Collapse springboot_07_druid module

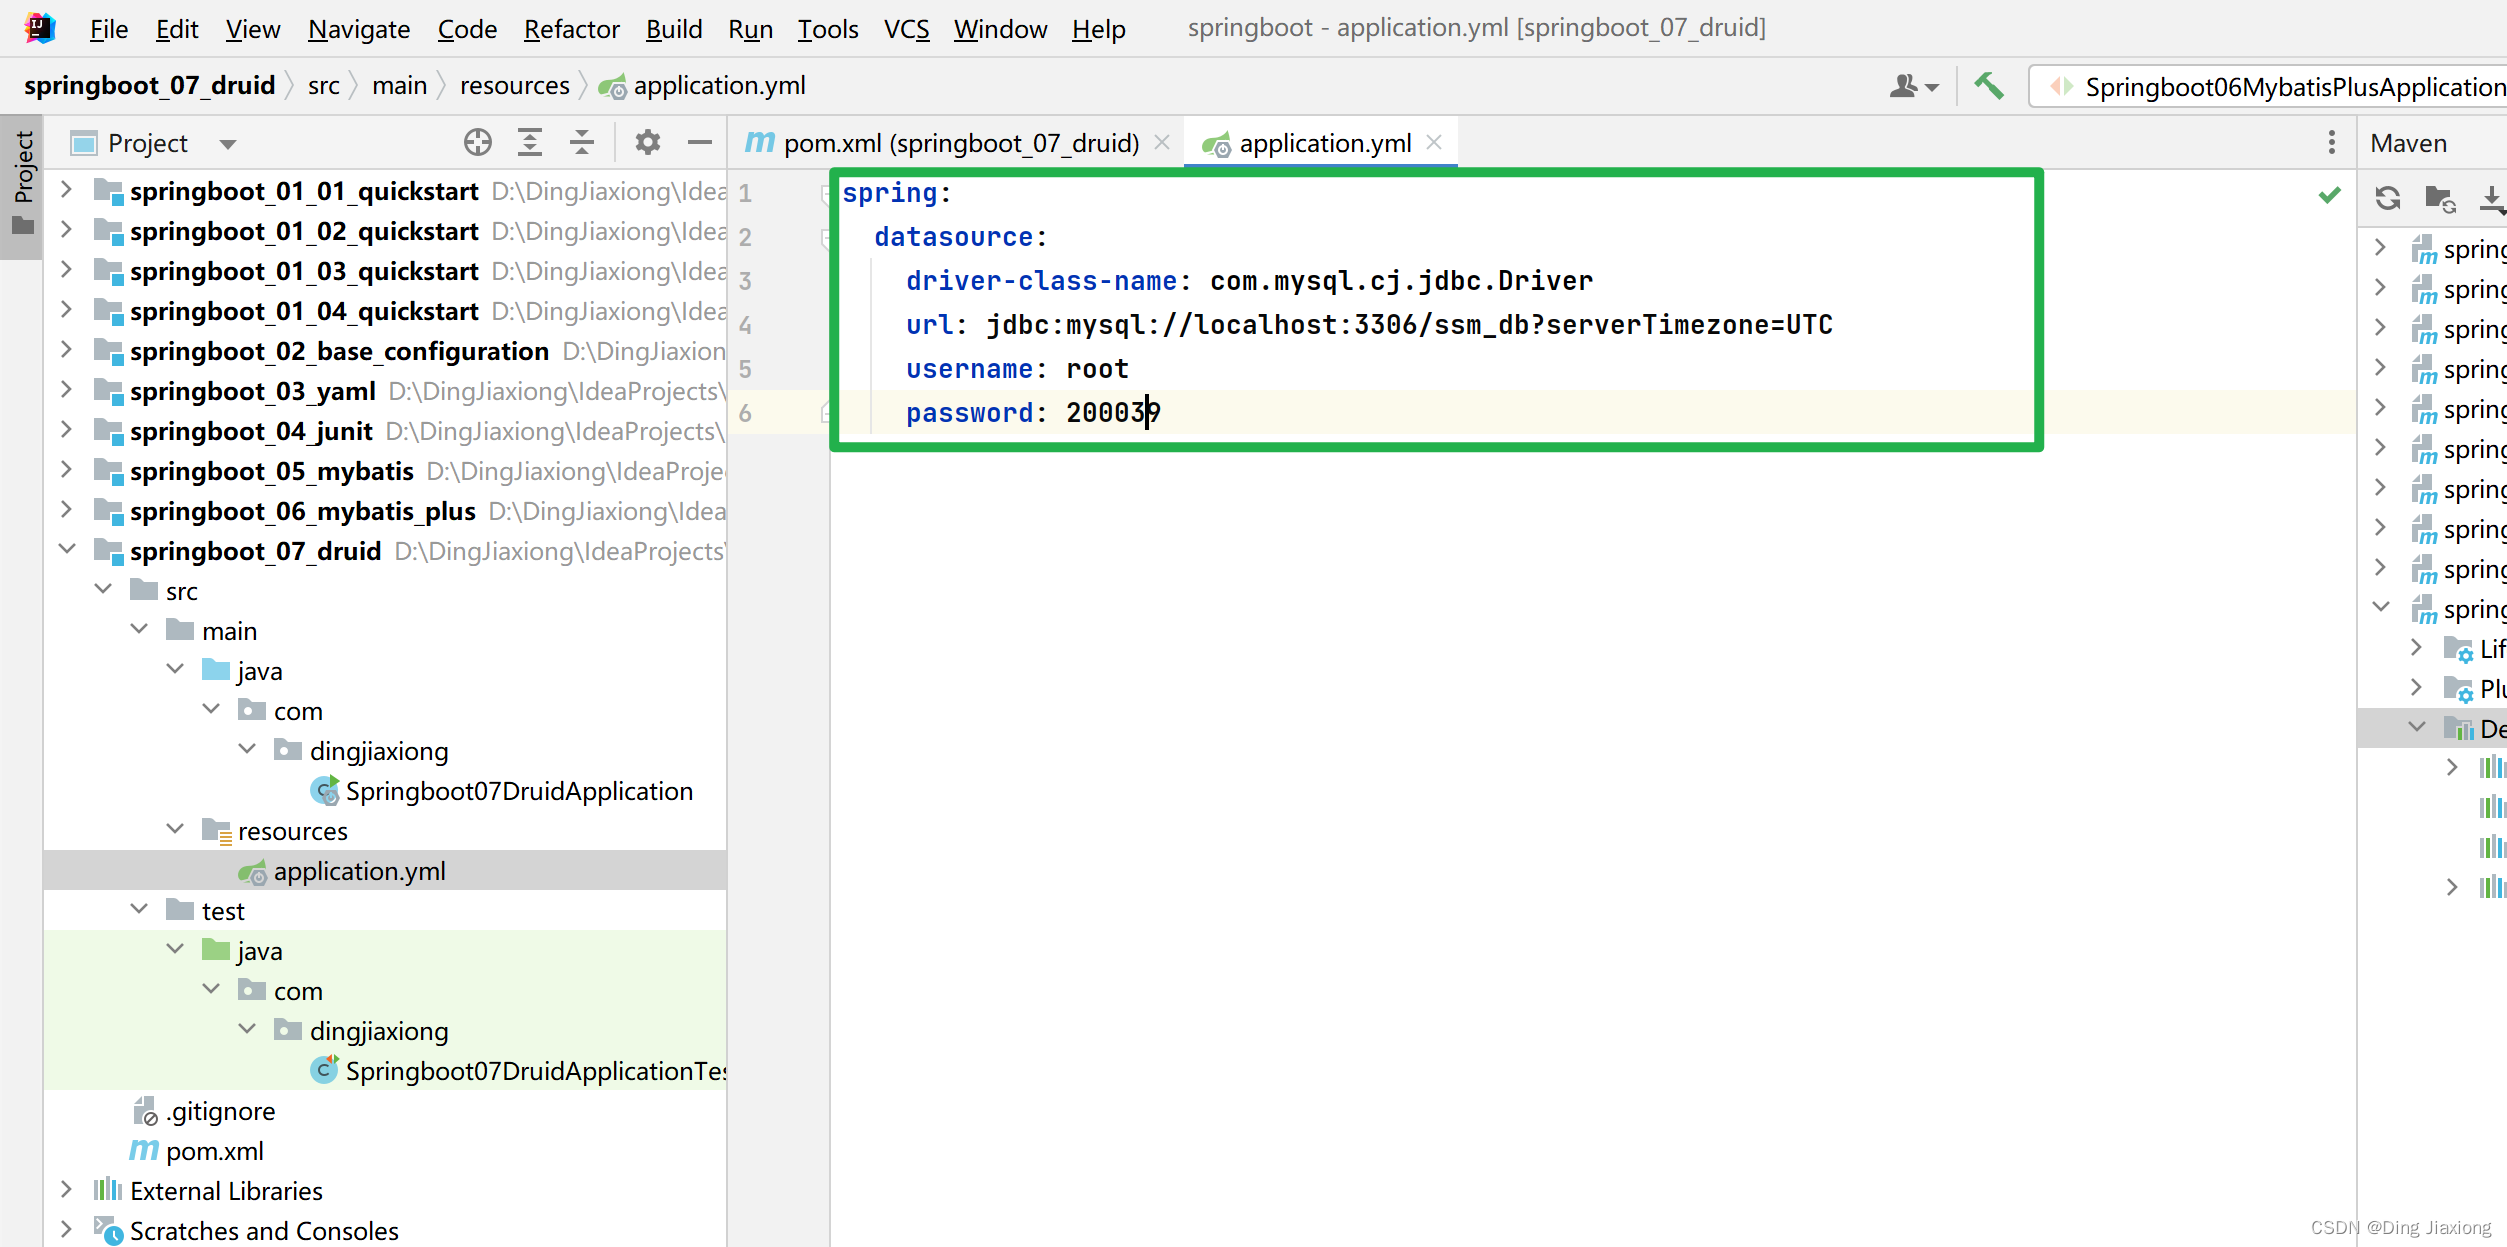[x=67, y=550]
